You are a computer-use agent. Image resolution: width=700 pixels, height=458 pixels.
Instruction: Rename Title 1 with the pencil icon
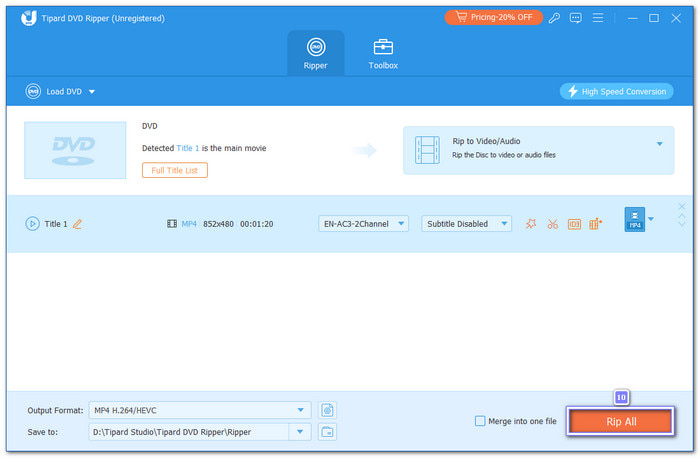[78, 224]
